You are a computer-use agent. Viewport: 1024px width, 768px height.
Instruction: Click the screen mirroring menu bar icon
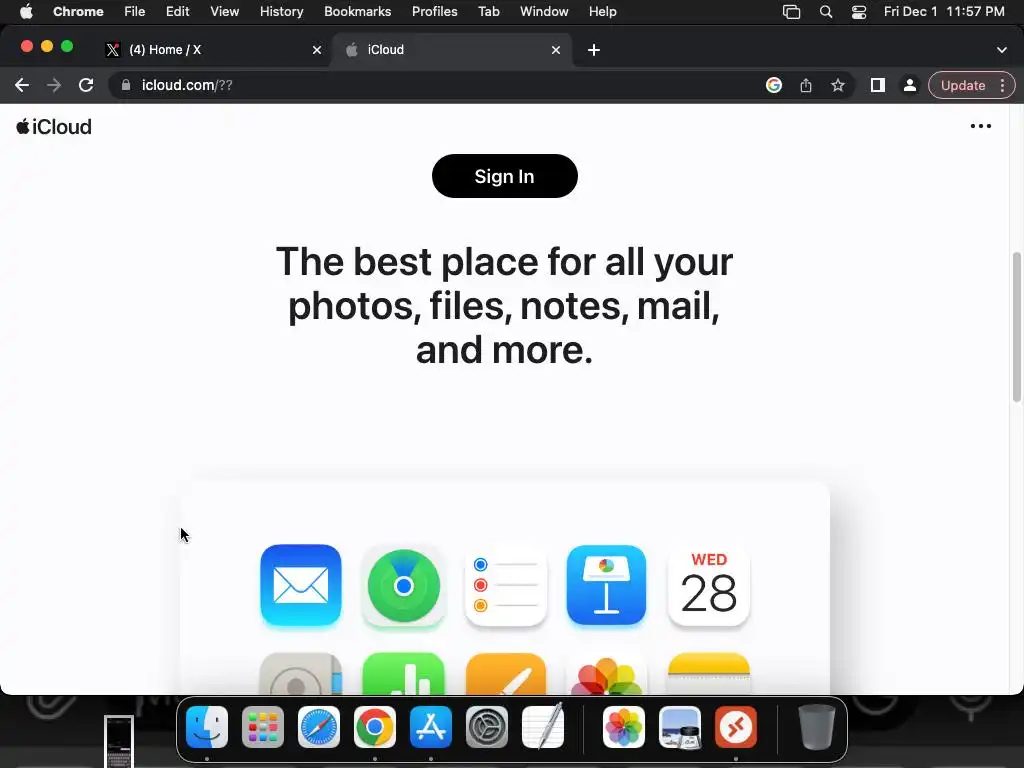point(792,12)
